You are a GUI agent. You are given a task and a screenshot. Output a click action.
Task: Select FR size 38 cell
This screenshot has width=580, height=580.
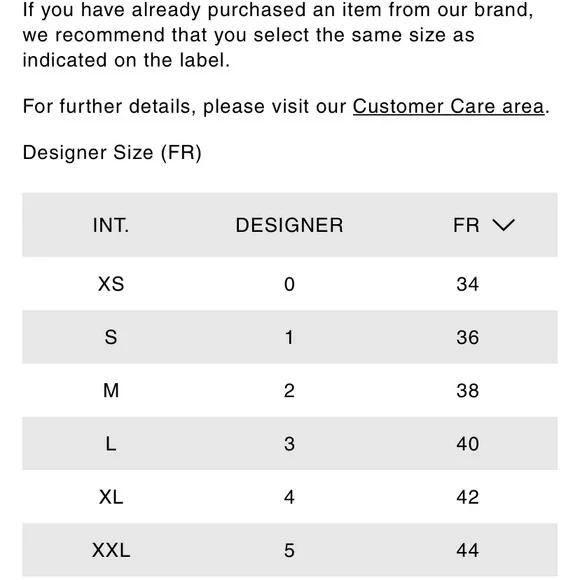pyautogui.click(x=468, y=391)
